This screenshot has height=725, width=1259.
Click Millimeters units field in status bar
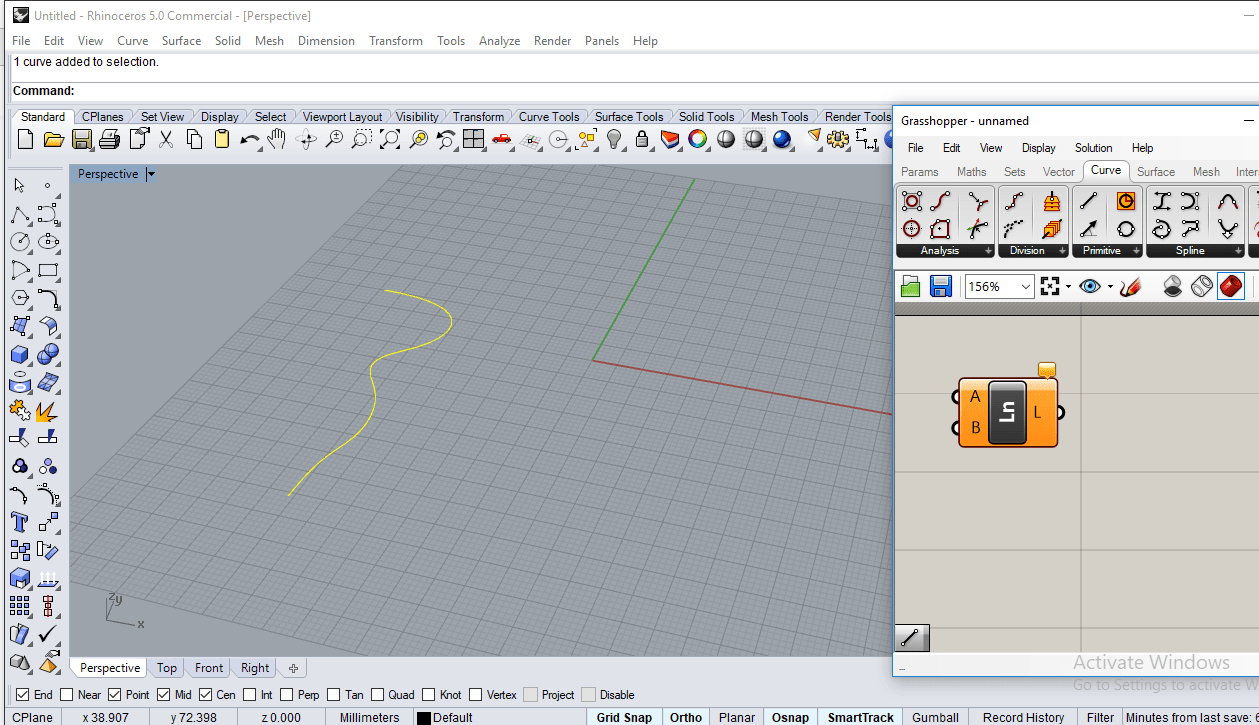(x=369, y=717)
